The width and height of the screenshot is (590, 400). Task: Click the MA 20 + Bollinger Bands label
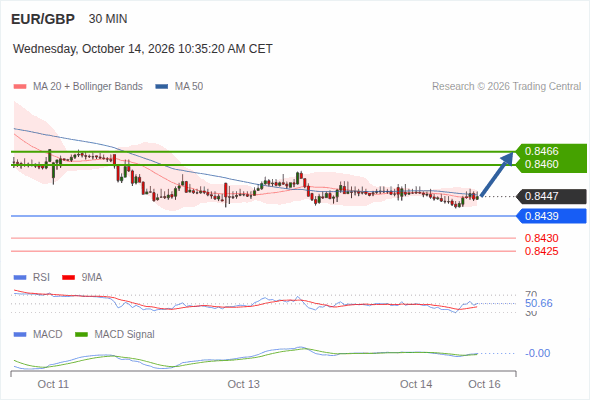(88, 87)
